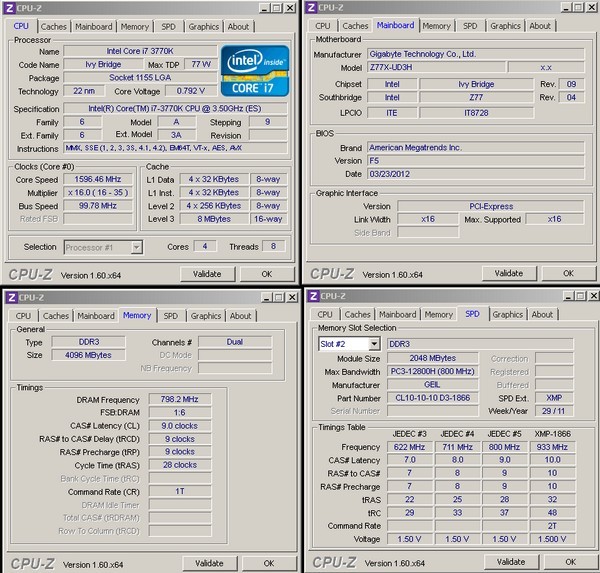
Task: Click the DRAM Frequency value '798.2 MHz'
Action: (x=180, y=399)
